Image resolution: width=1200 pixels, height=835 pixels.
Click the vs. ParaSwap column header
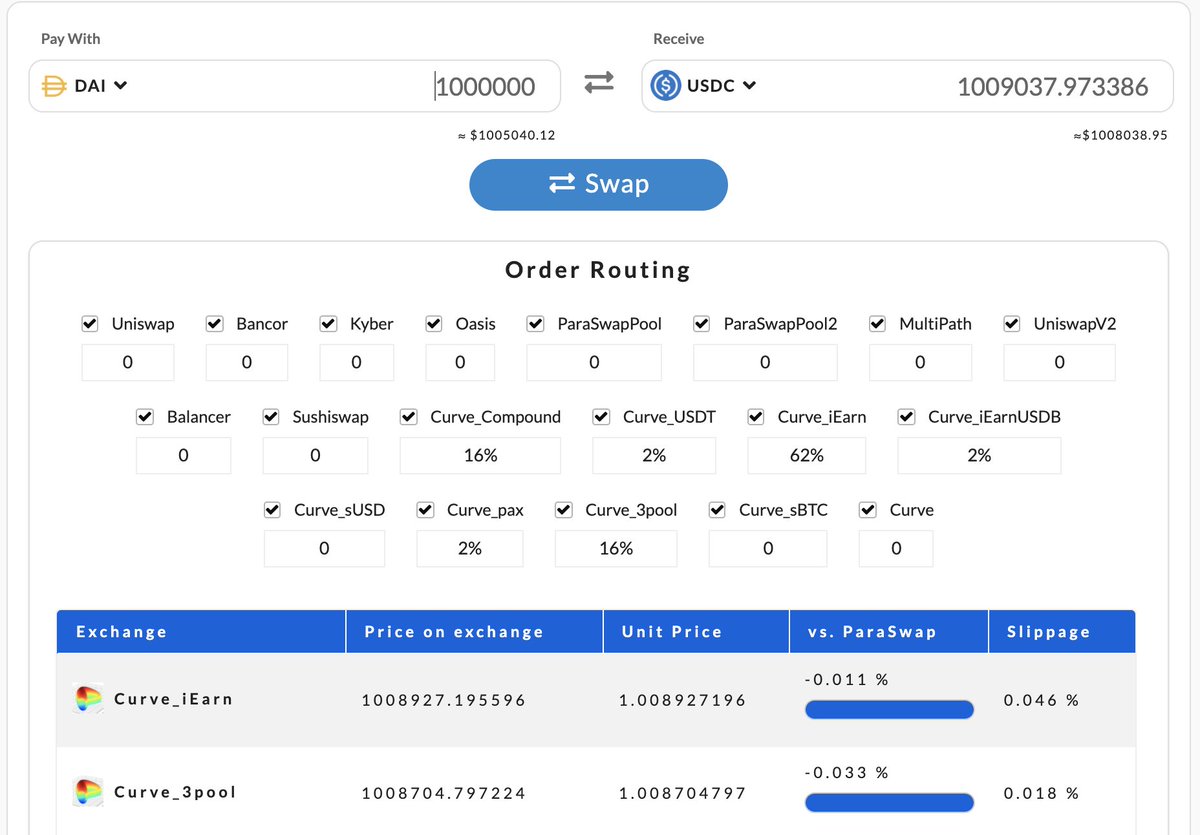[889, 632]
